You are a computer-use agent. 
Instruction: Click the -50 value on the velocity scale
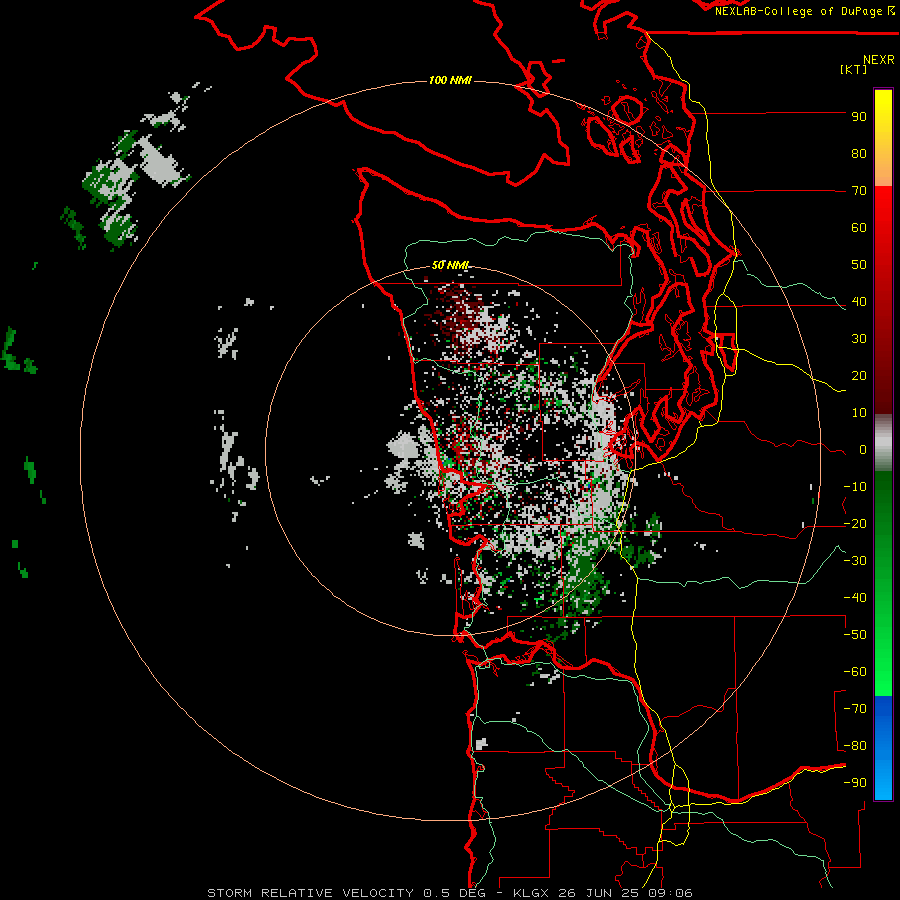(x=855, y=635)
